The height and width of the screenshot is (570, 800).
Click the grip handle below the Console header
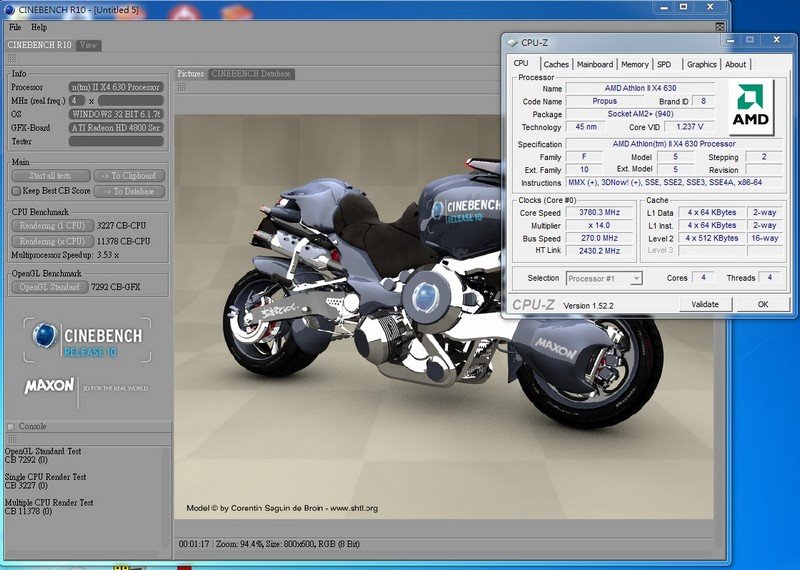(12, 439)
